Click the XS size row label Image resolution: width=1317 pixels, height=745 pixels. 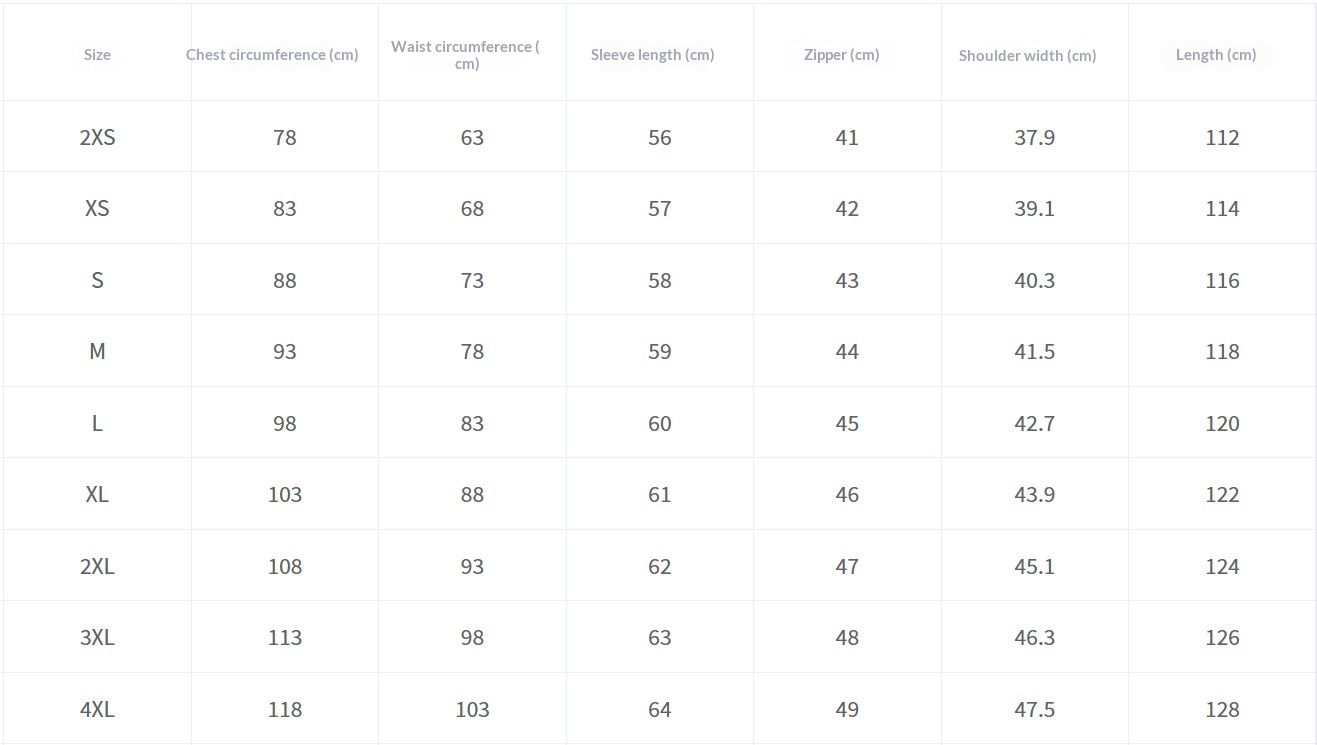97,209
